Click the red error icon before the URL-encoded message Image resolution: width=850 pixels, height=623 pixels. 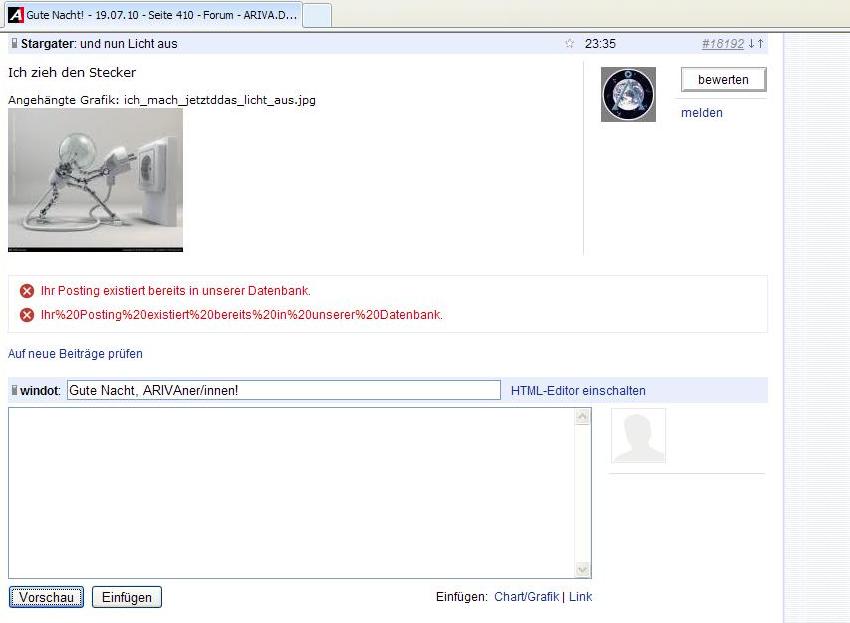click(27, 315)
